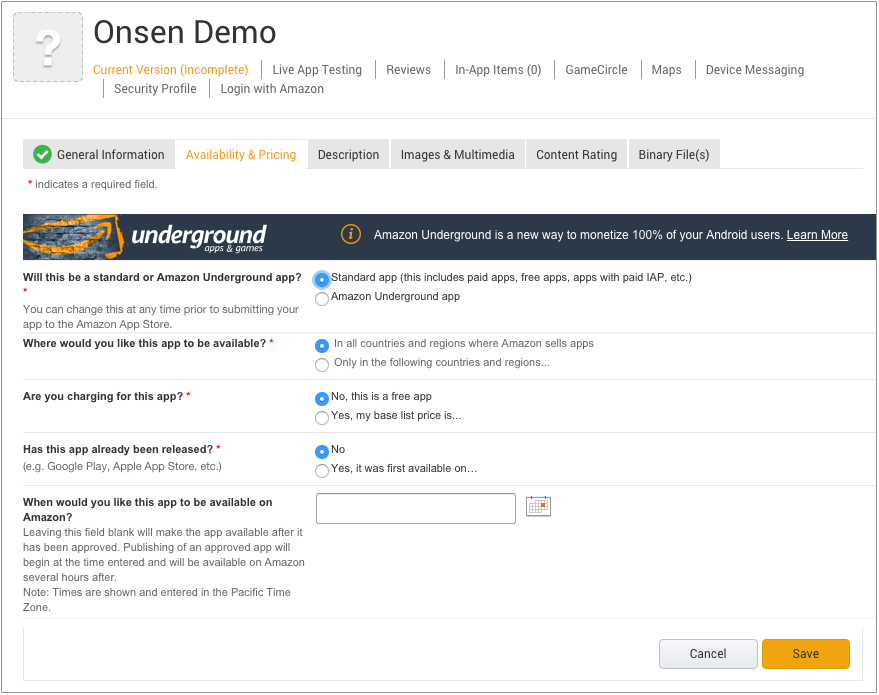Choose Only in the following countries option

pos(322,365)
